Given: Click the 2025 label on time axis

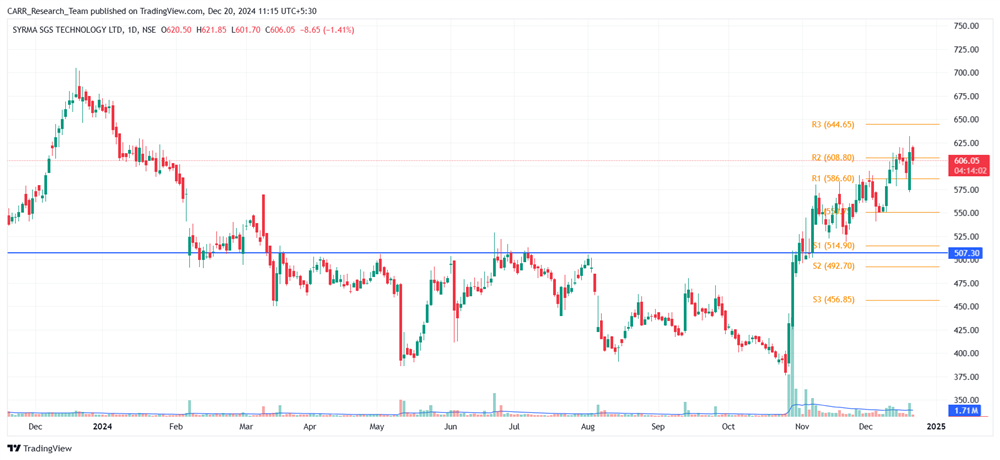Looking at the screenshot, I should [934, 426].
